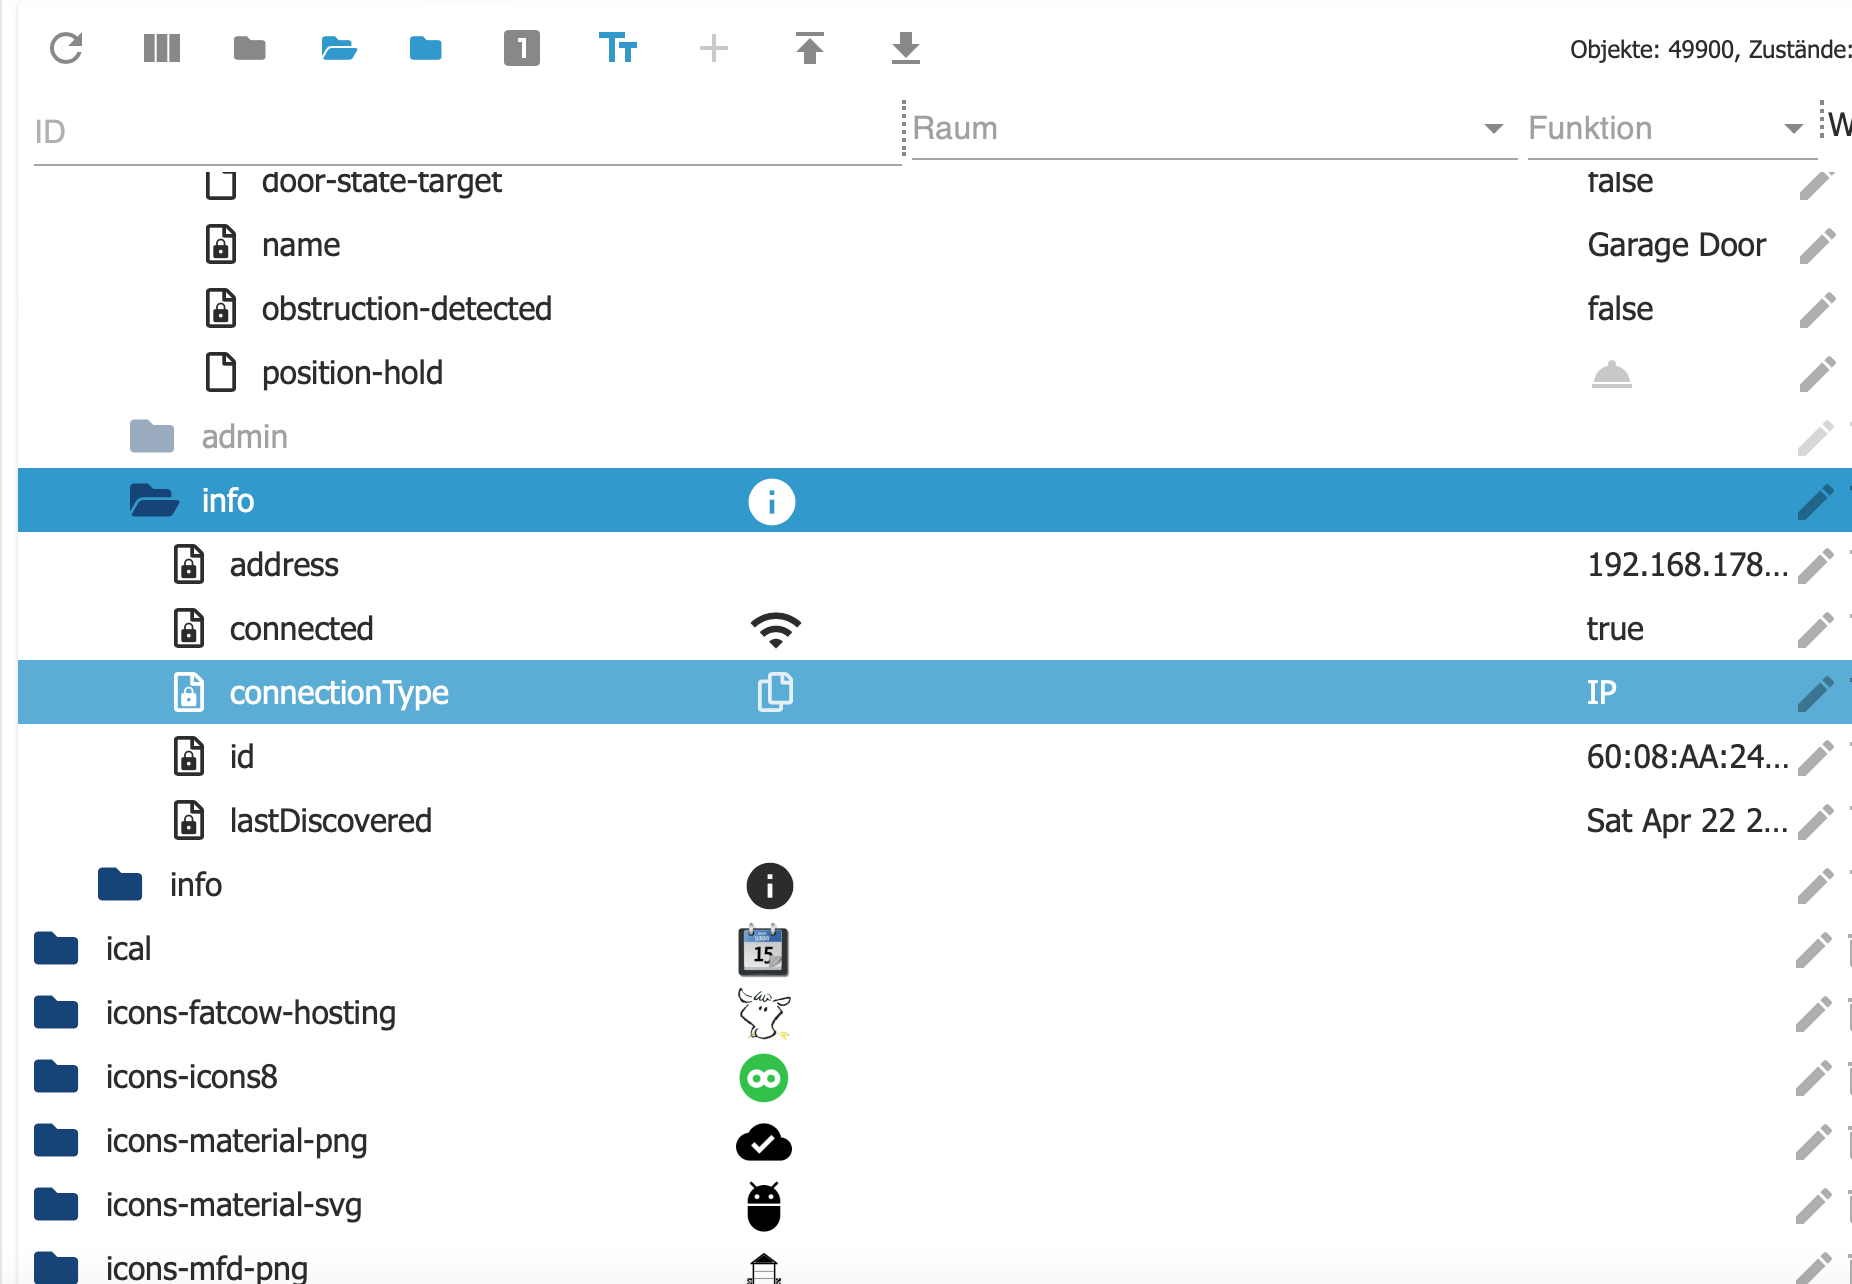Click the ical calendar icon
The image size is (1852, 1284).
pyautogui.click(x=763, y=949)
